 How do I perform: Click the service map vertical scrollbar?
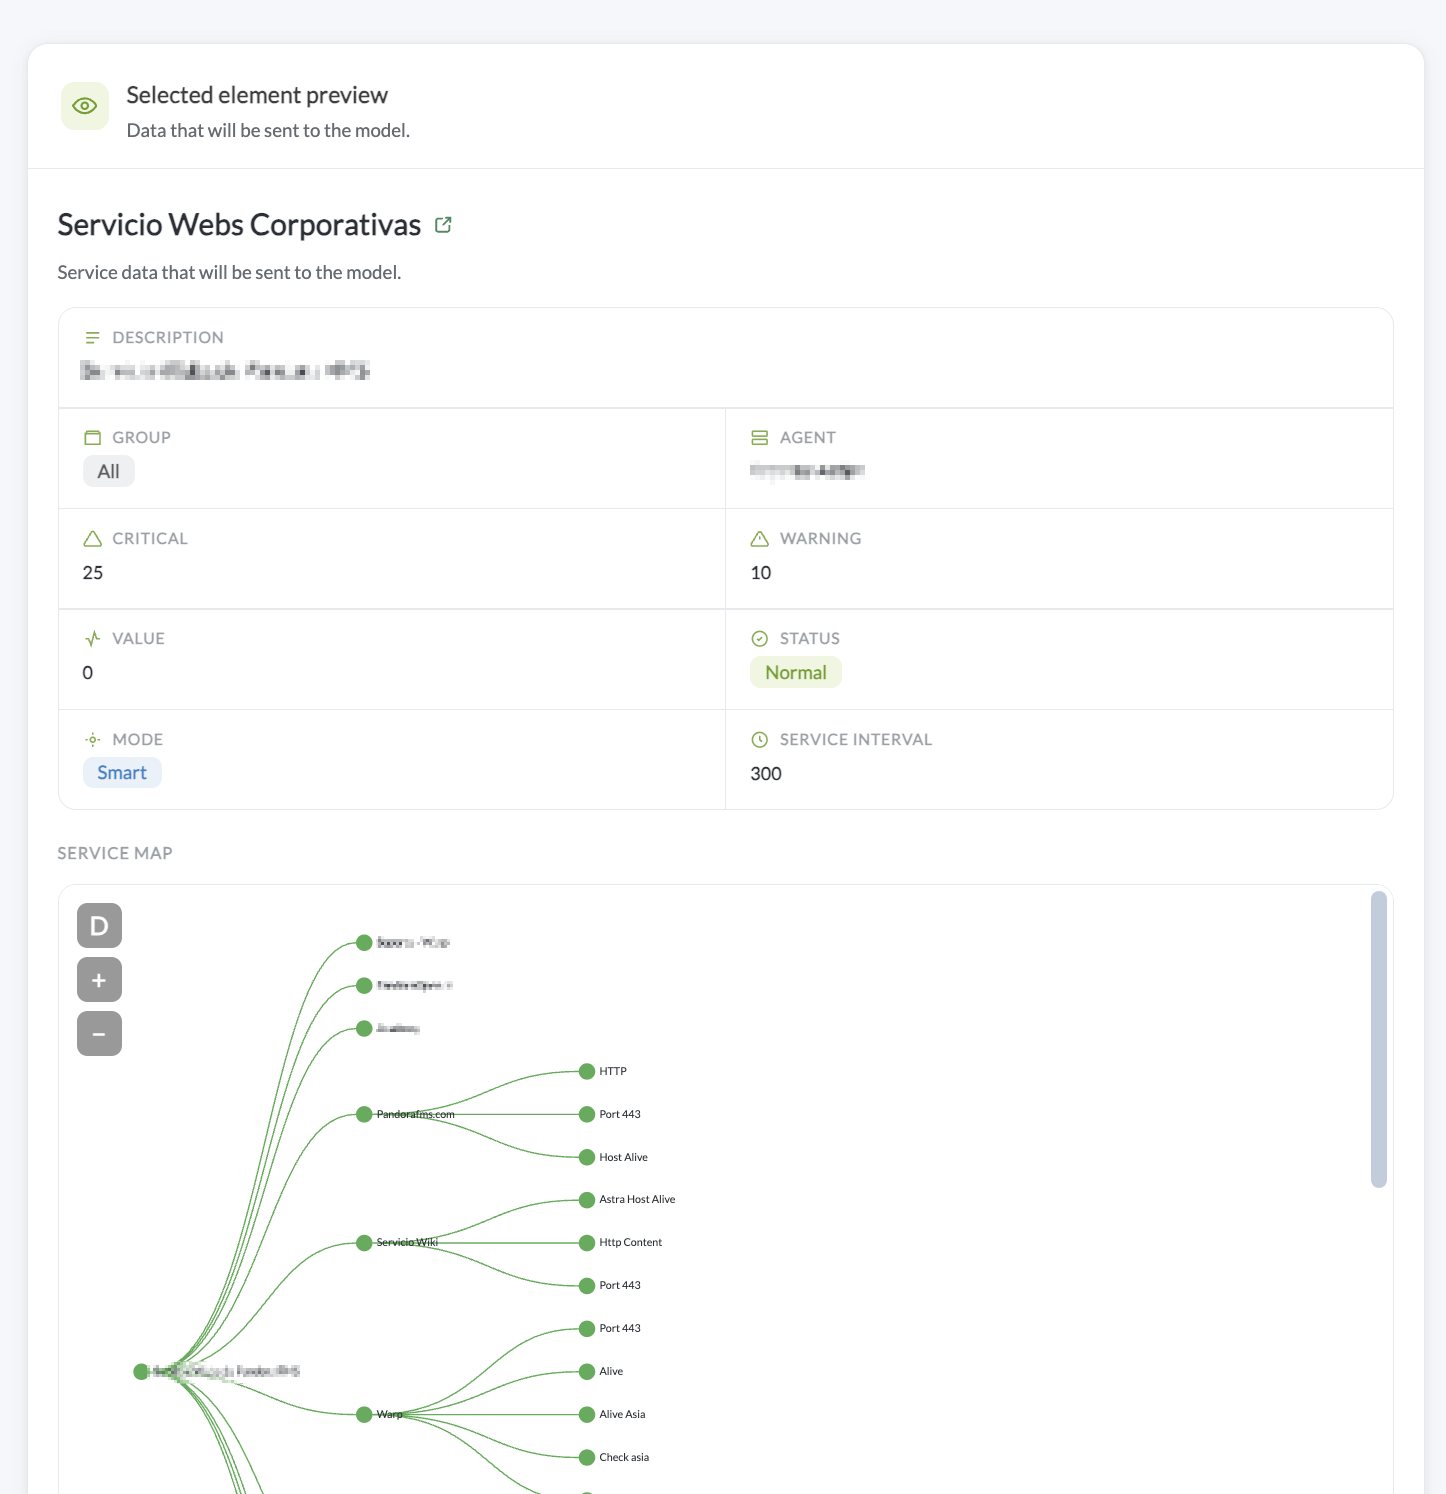coord(1379,1039)
